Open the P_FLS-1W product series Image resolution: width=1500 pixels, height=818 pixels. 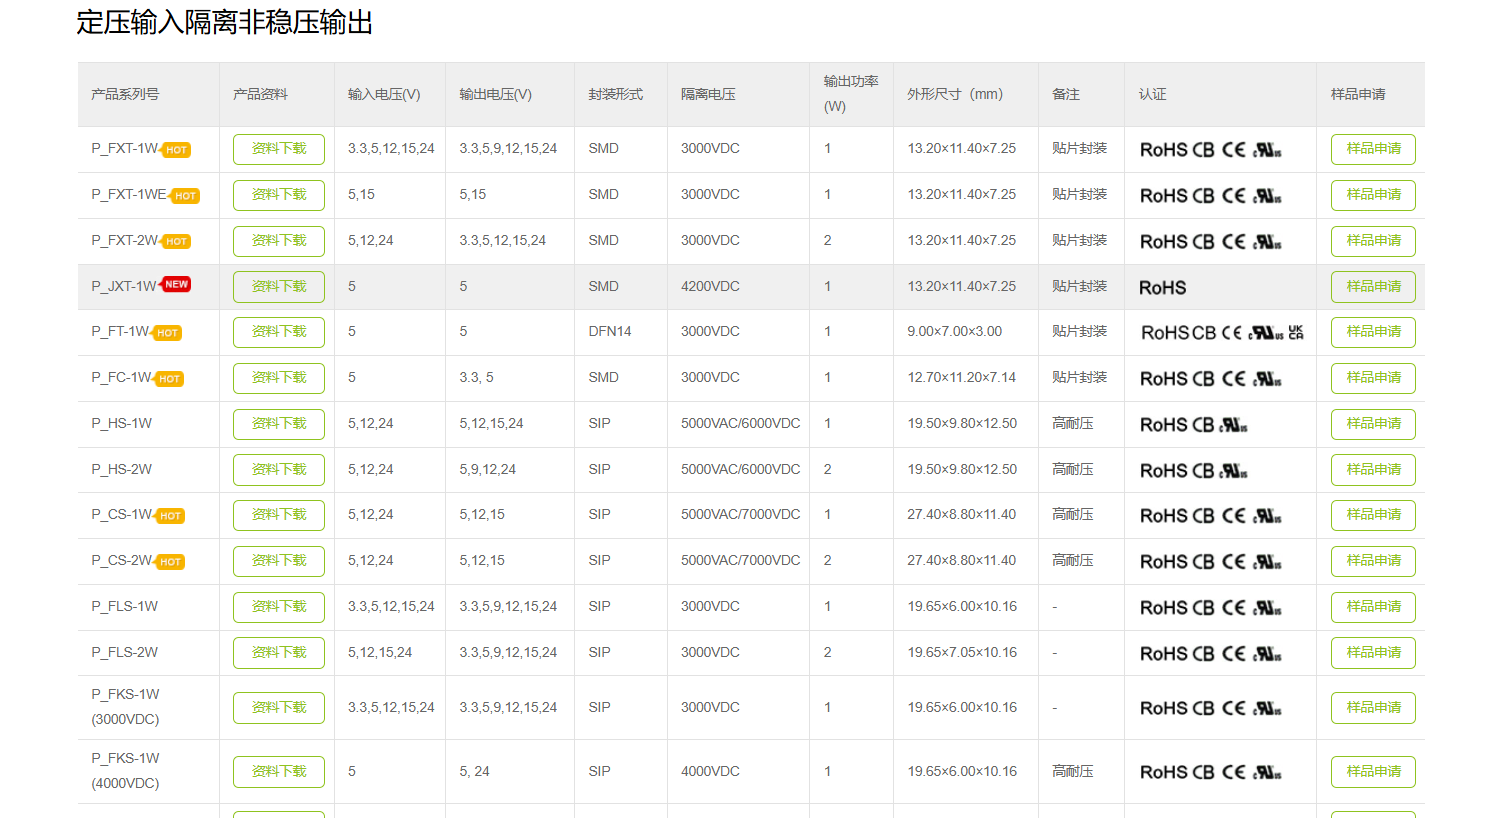click(125, 607)
